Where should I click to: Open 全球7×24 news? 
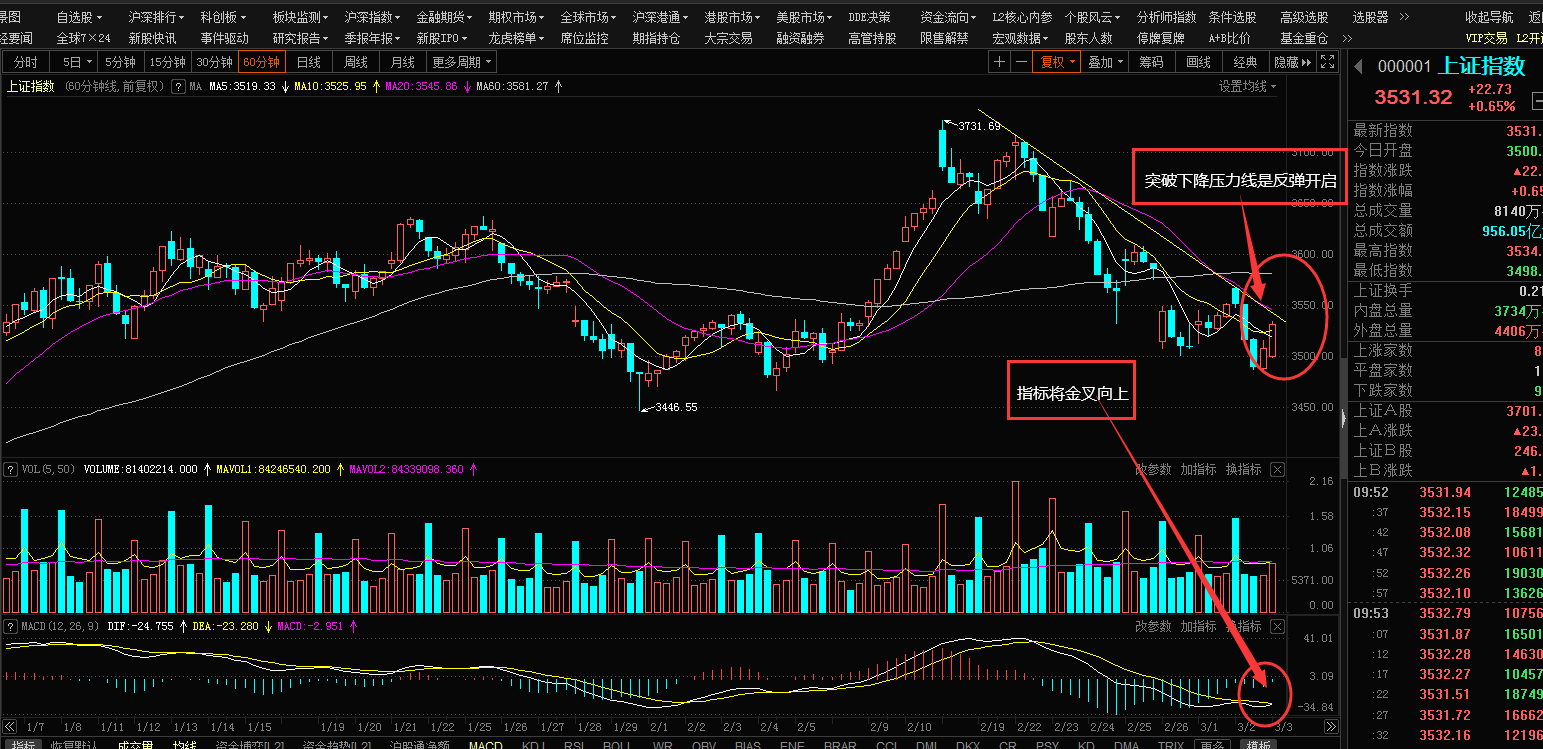(x=84, y=38)
